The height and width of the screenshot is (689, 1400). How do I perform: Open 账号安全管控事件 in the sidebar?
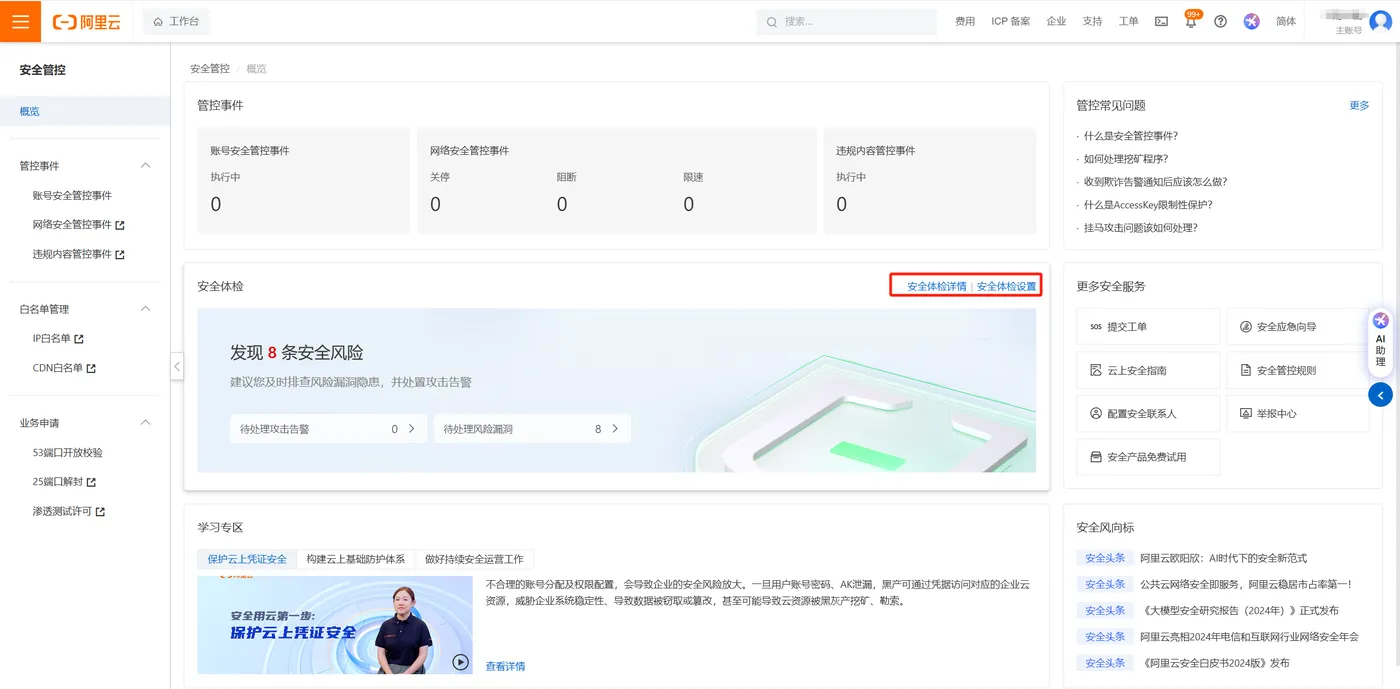[x=72, y=196]
